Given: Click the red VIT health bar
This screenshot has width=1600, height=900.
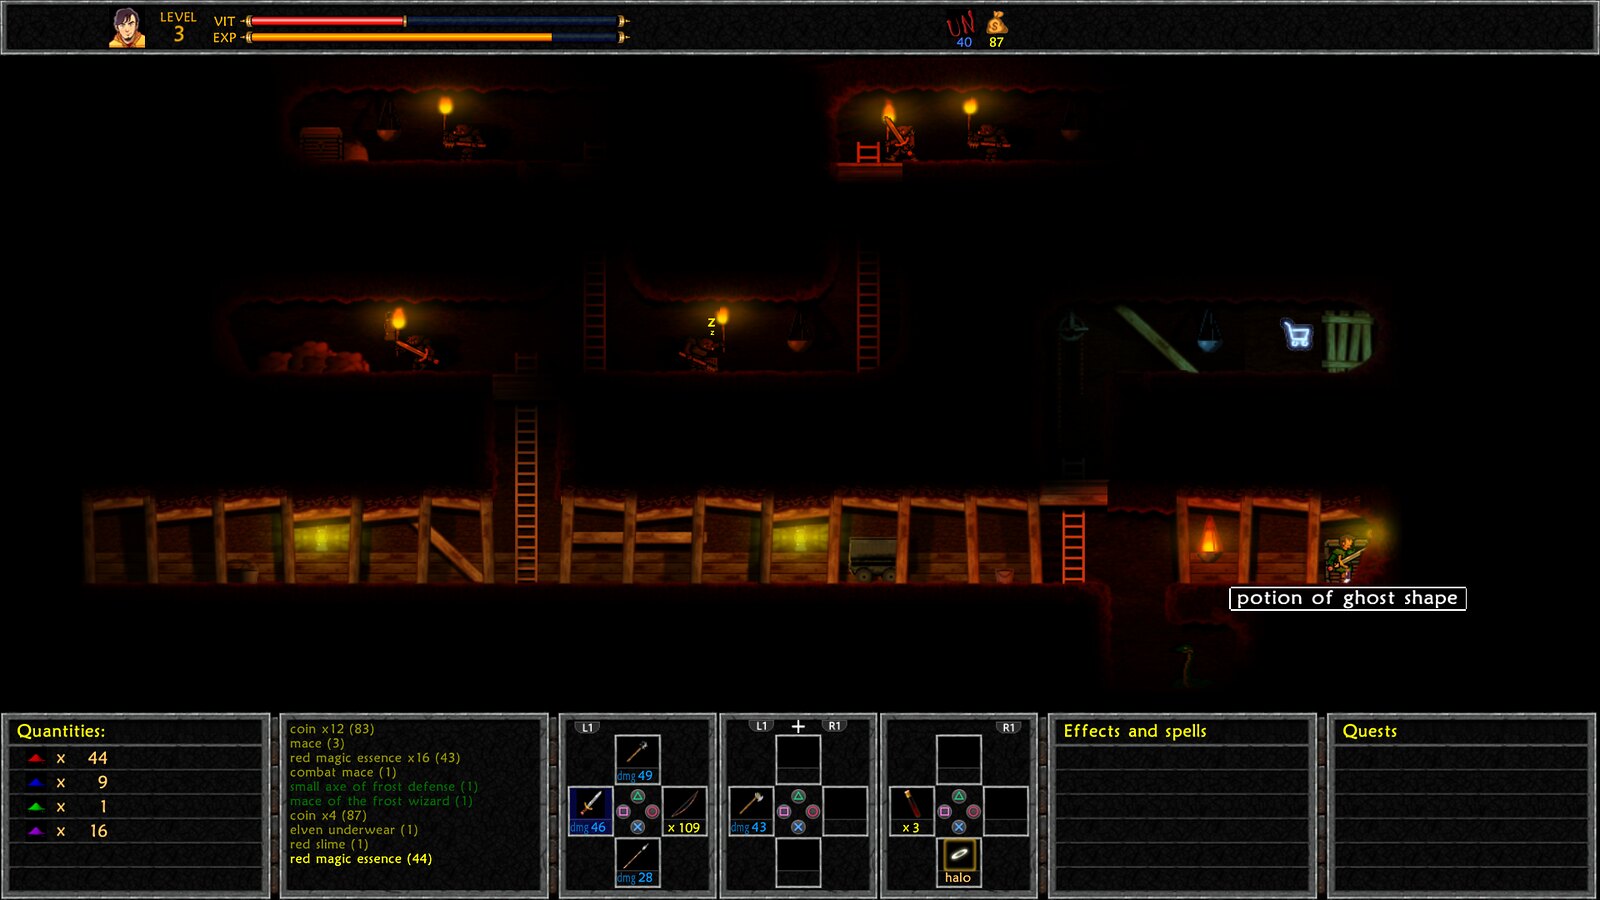Looking at the screenshot, I should (327, 21).
